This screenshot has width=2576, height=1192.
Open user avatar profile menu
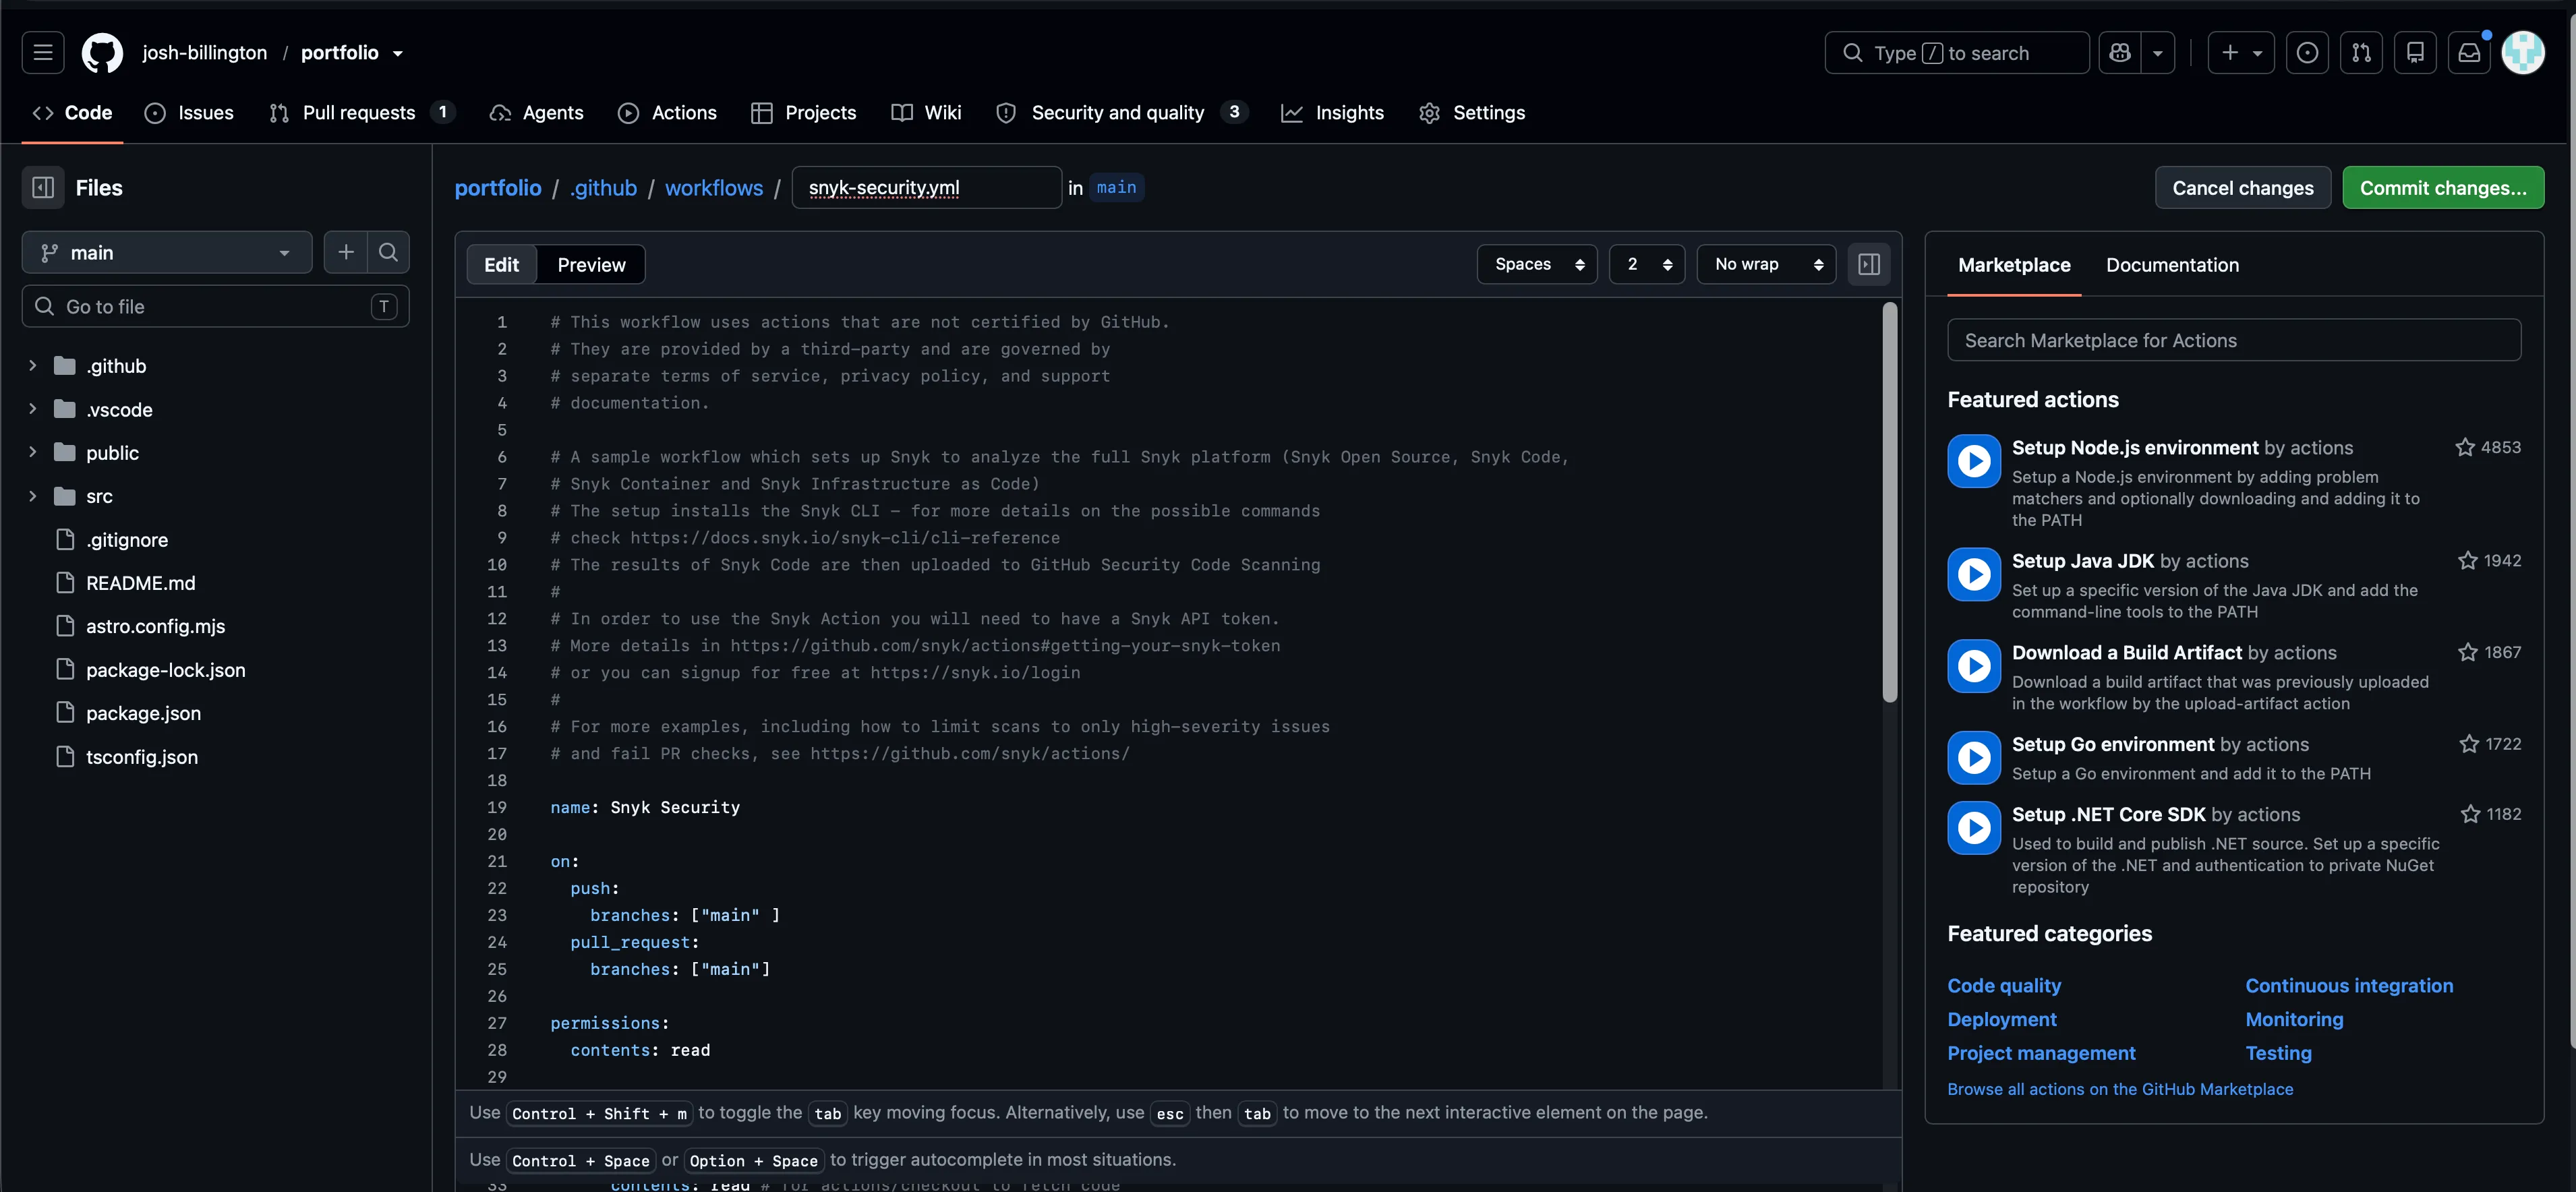[2523, 53]
